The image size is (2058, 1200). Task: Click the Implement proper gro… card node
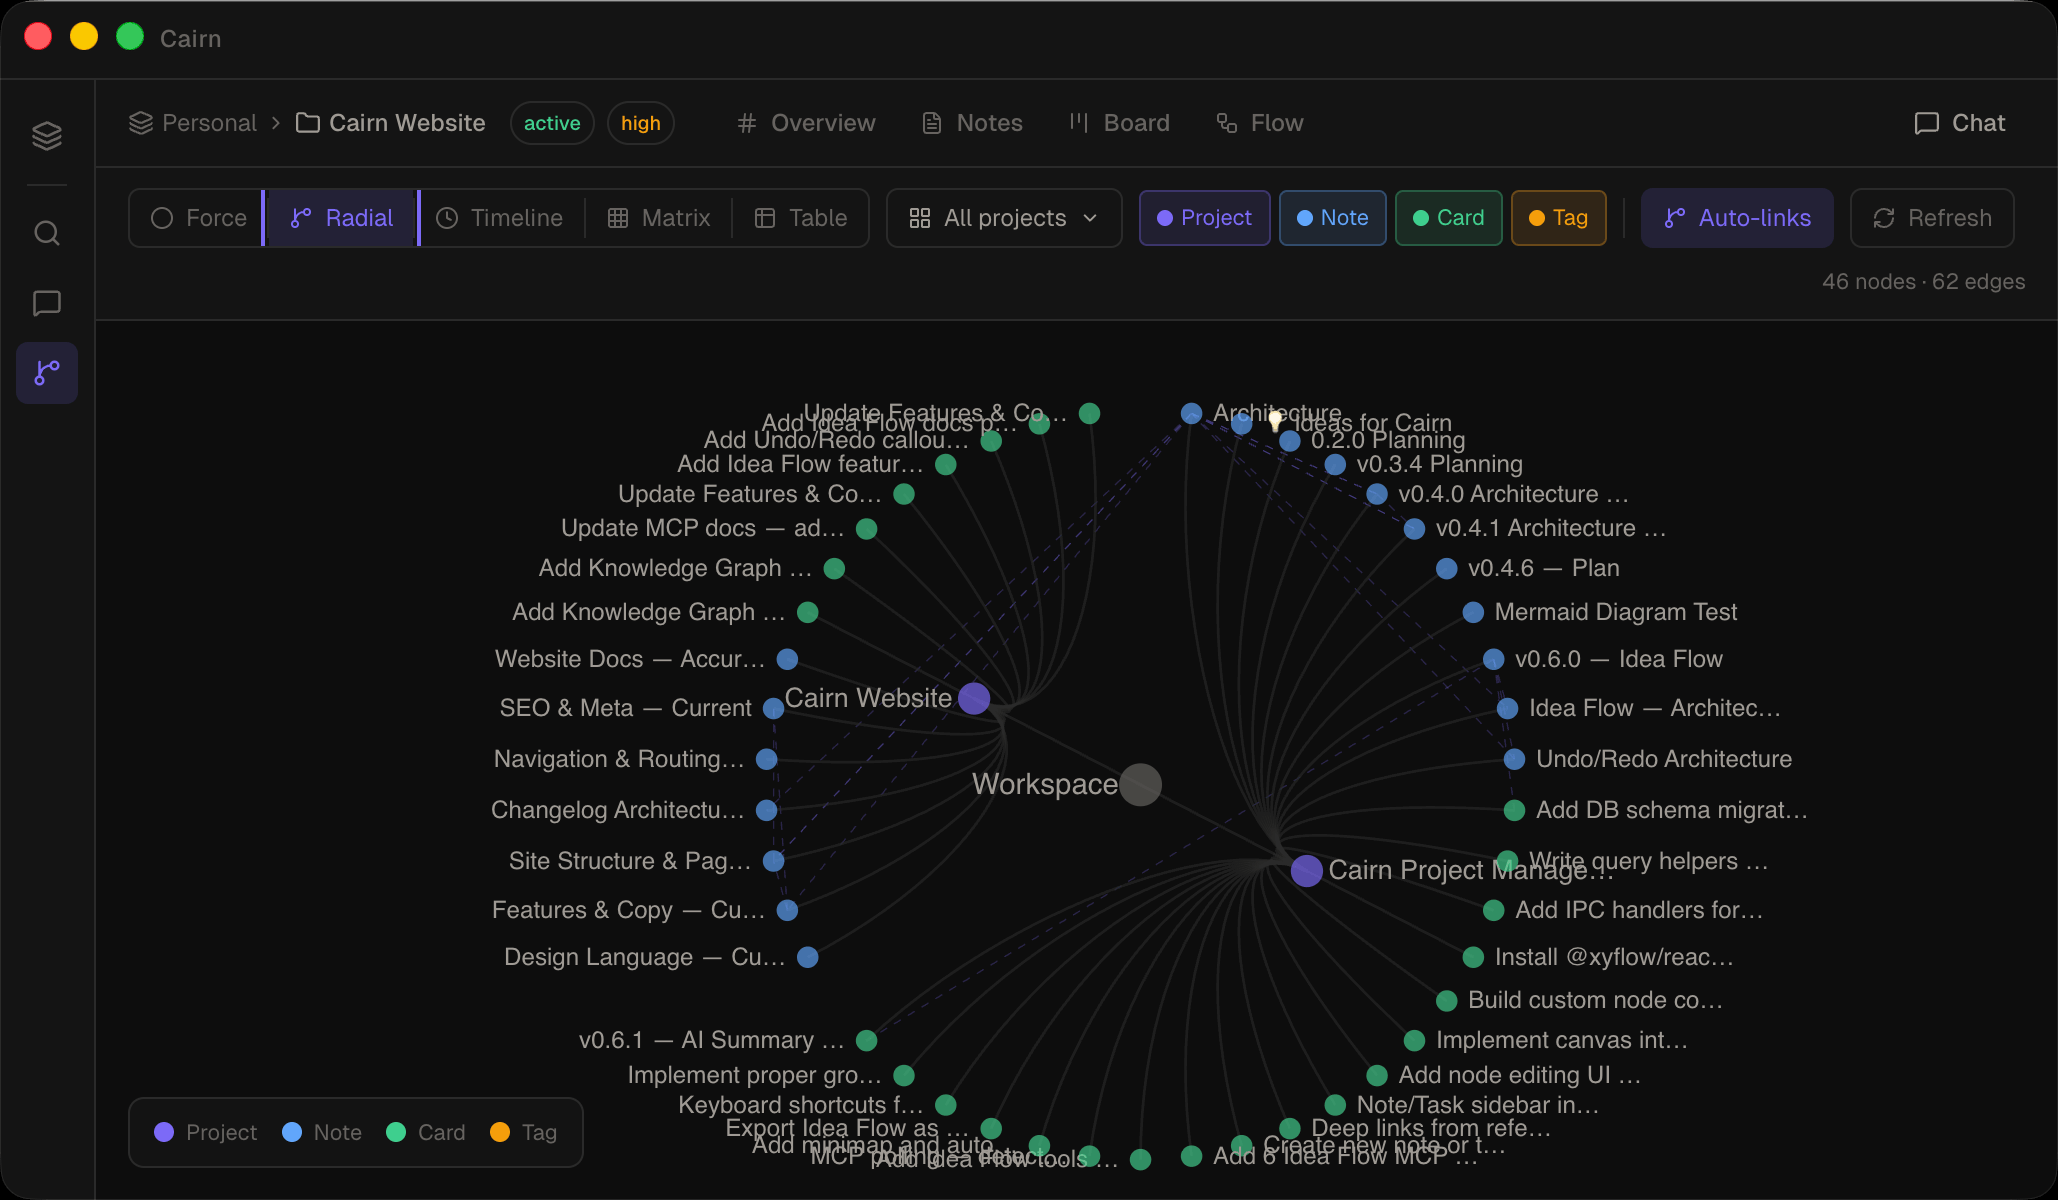pyautogui.click(x=904, y=1075)
